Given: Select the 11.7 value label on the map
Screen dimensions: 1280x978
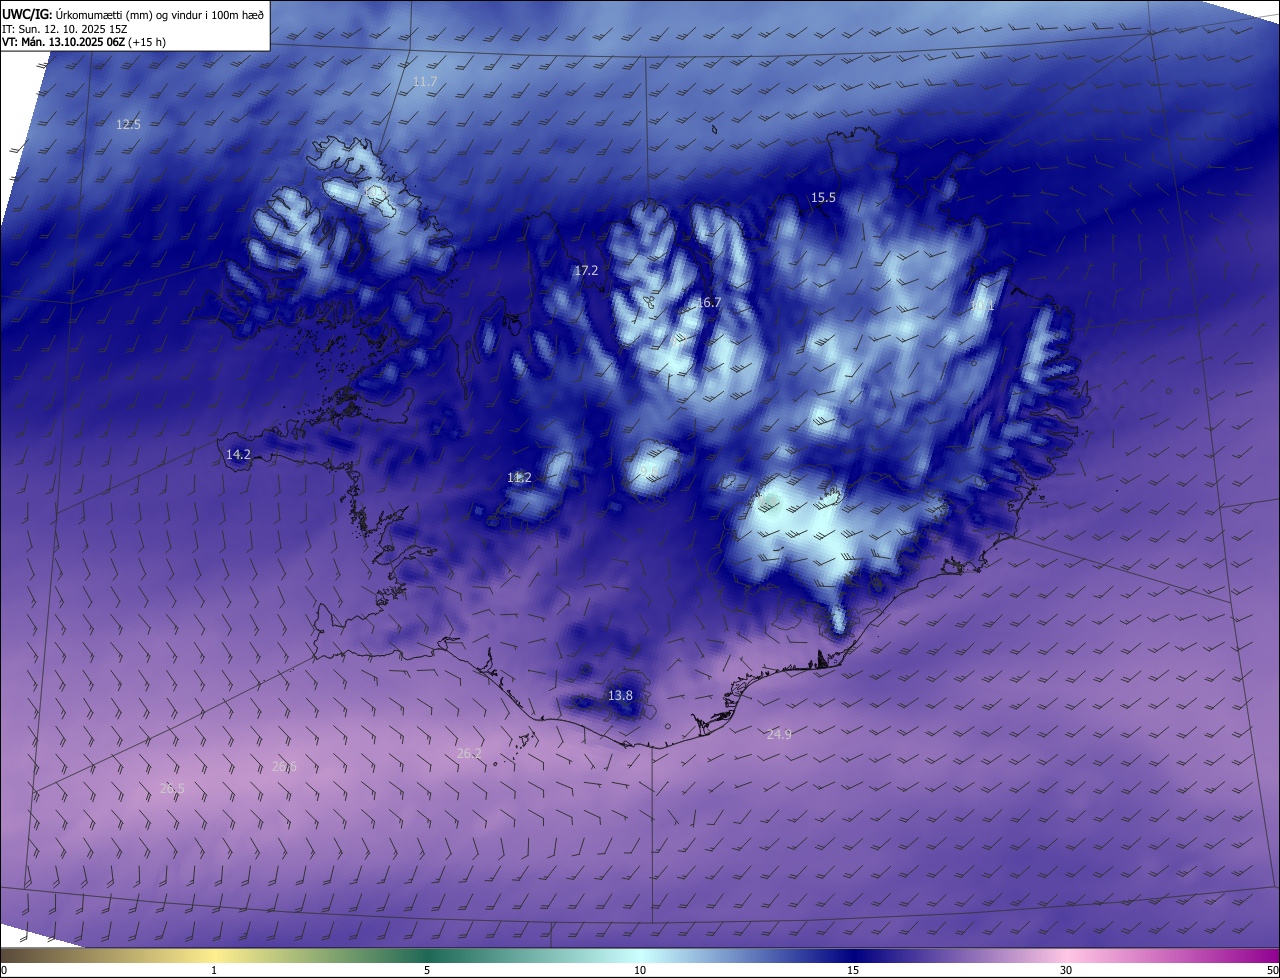Looking at the screenshot, I should click(x=425, y=81).
